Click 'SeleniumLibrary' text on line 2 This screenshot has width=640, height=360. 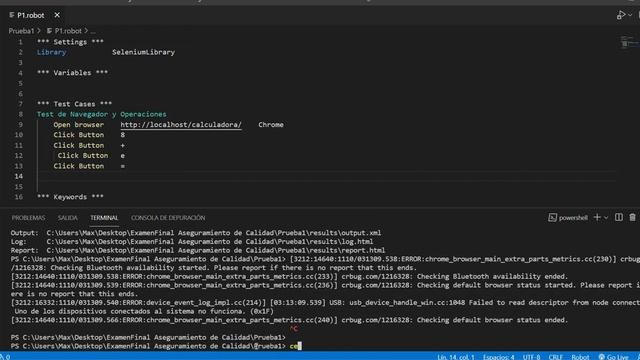coord(143,52)
